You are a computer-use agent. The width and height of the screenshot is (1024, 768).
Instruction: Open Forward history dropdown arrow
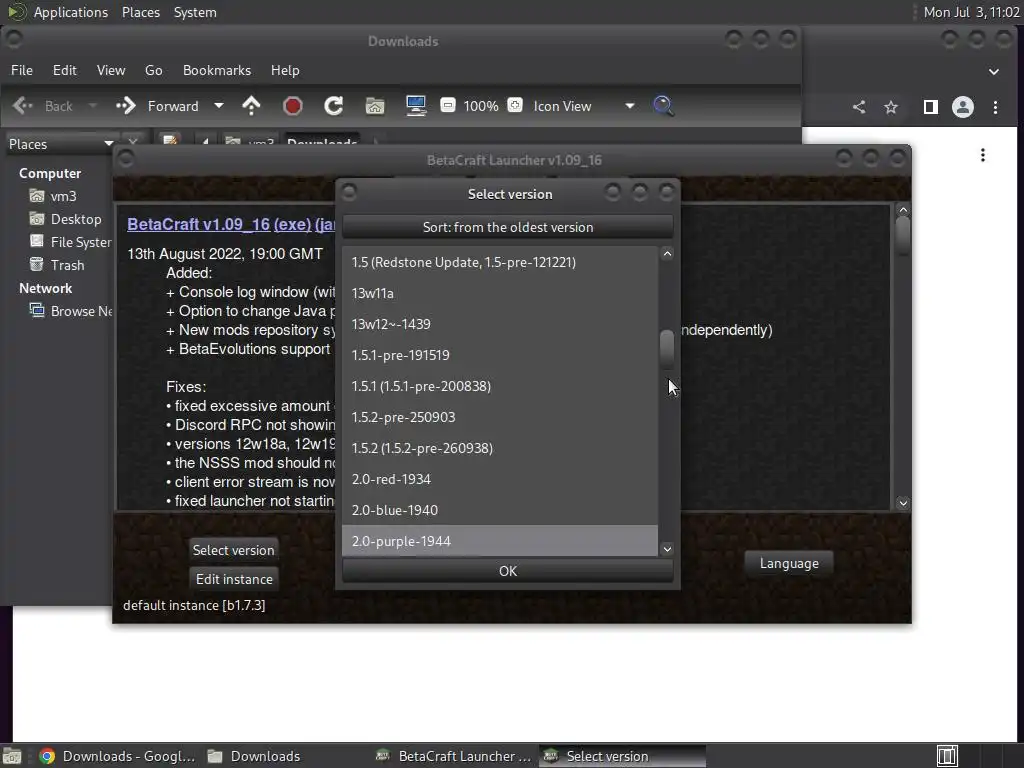click(219, 106)
